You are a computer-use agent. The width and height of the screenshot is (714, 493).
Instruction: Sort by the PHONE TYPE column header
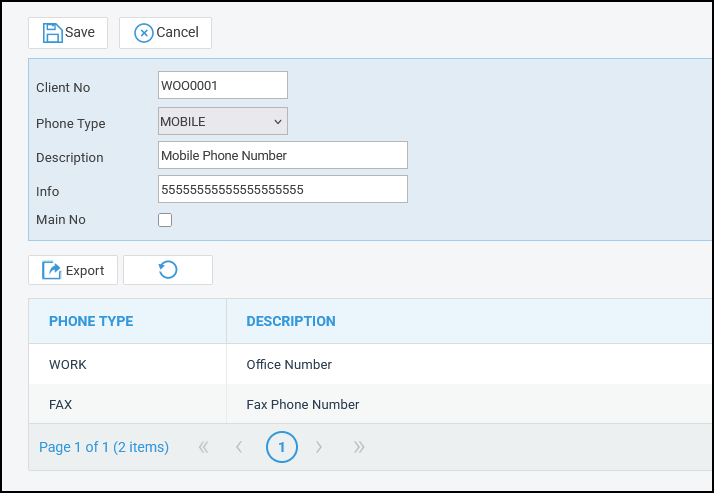[x=91, y=321]
